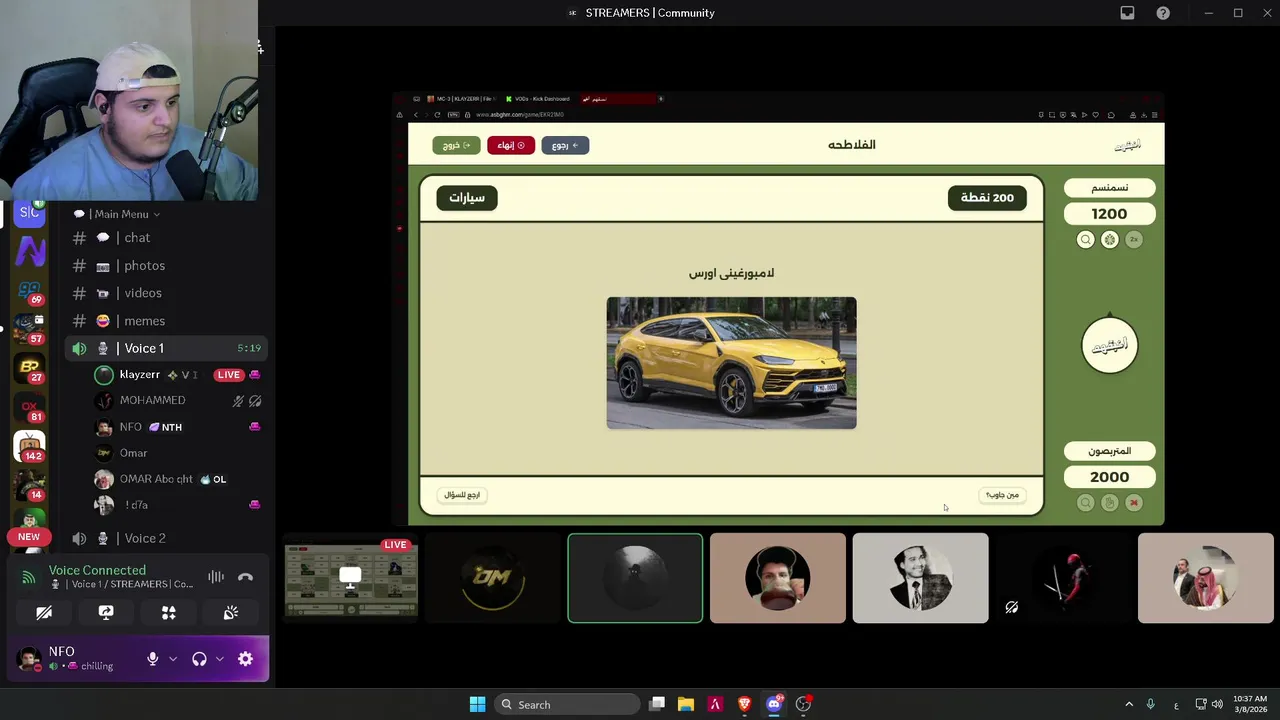This screenshot has height=720, width=1280.
Task: Click magnifier power-up under score 1200
Action: 1085,240
